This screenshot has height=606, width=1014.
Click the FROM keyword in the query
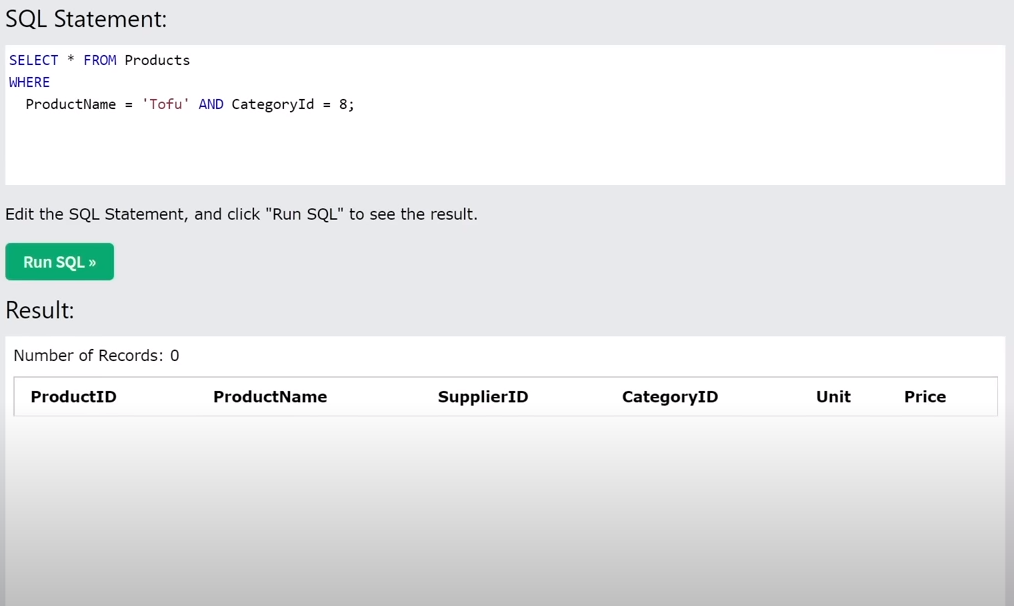point(100,60)
